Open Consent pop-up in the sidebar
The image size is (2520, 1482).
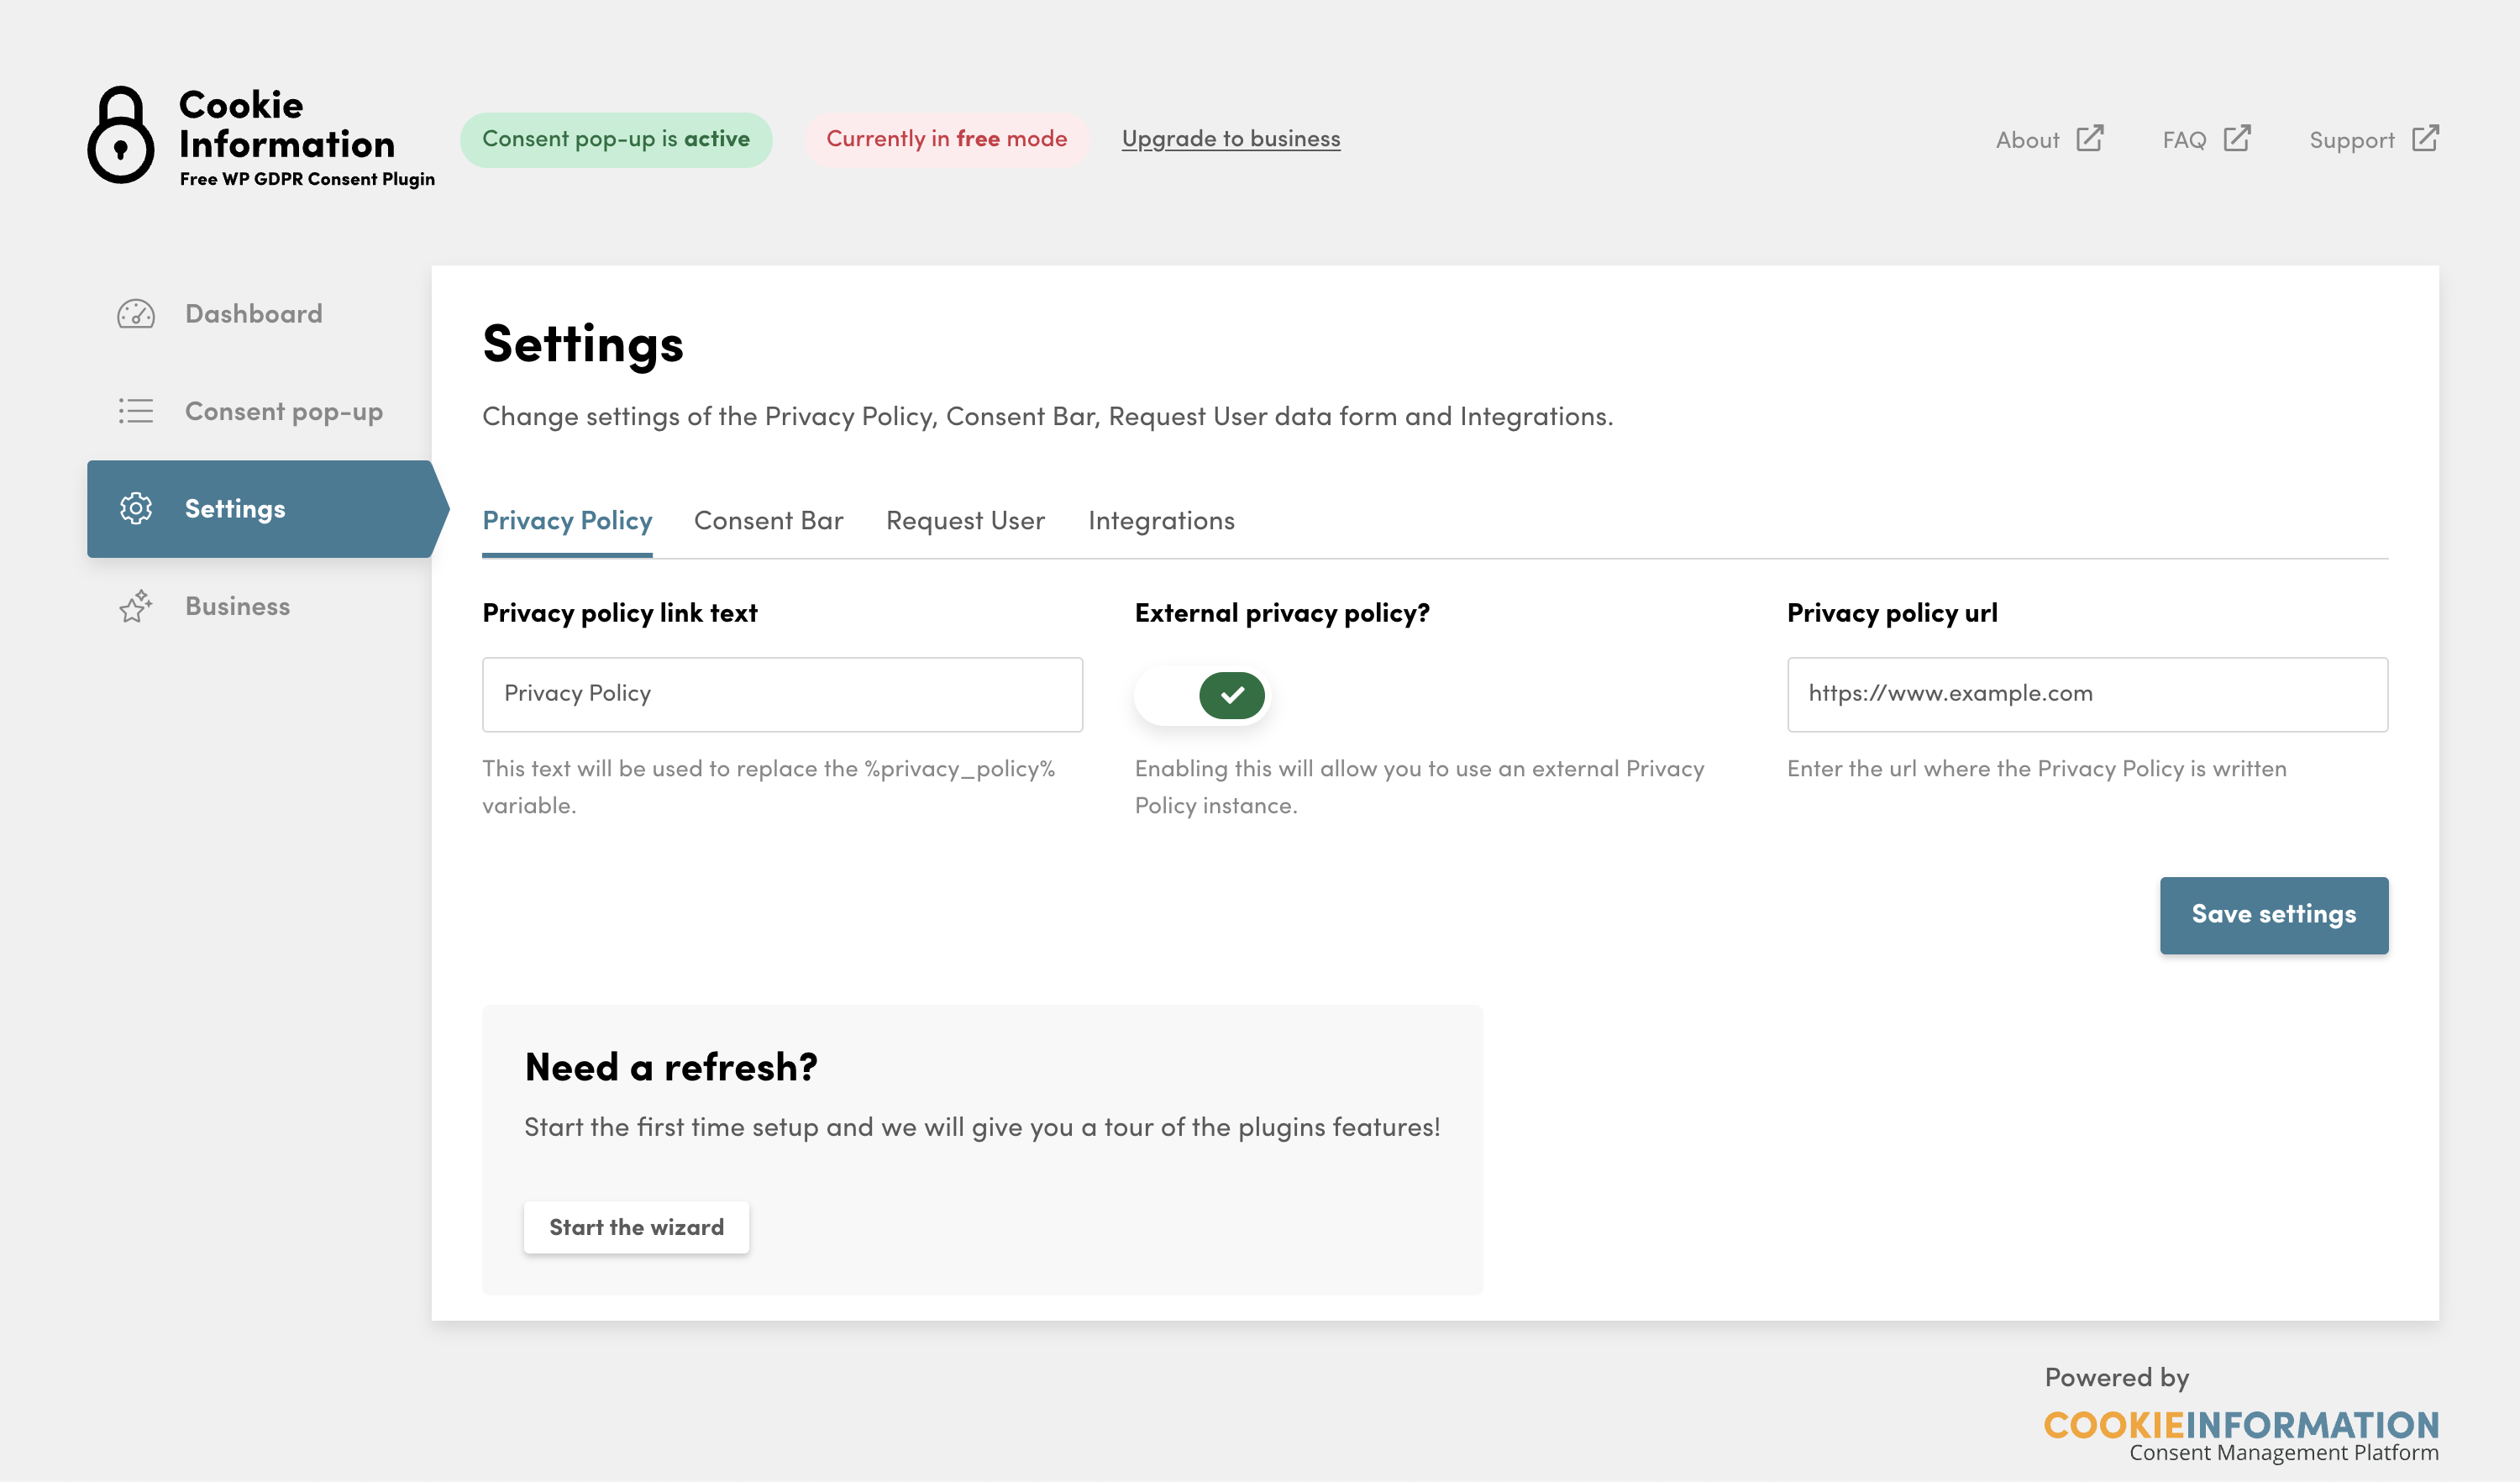click(x=283, y=411)
